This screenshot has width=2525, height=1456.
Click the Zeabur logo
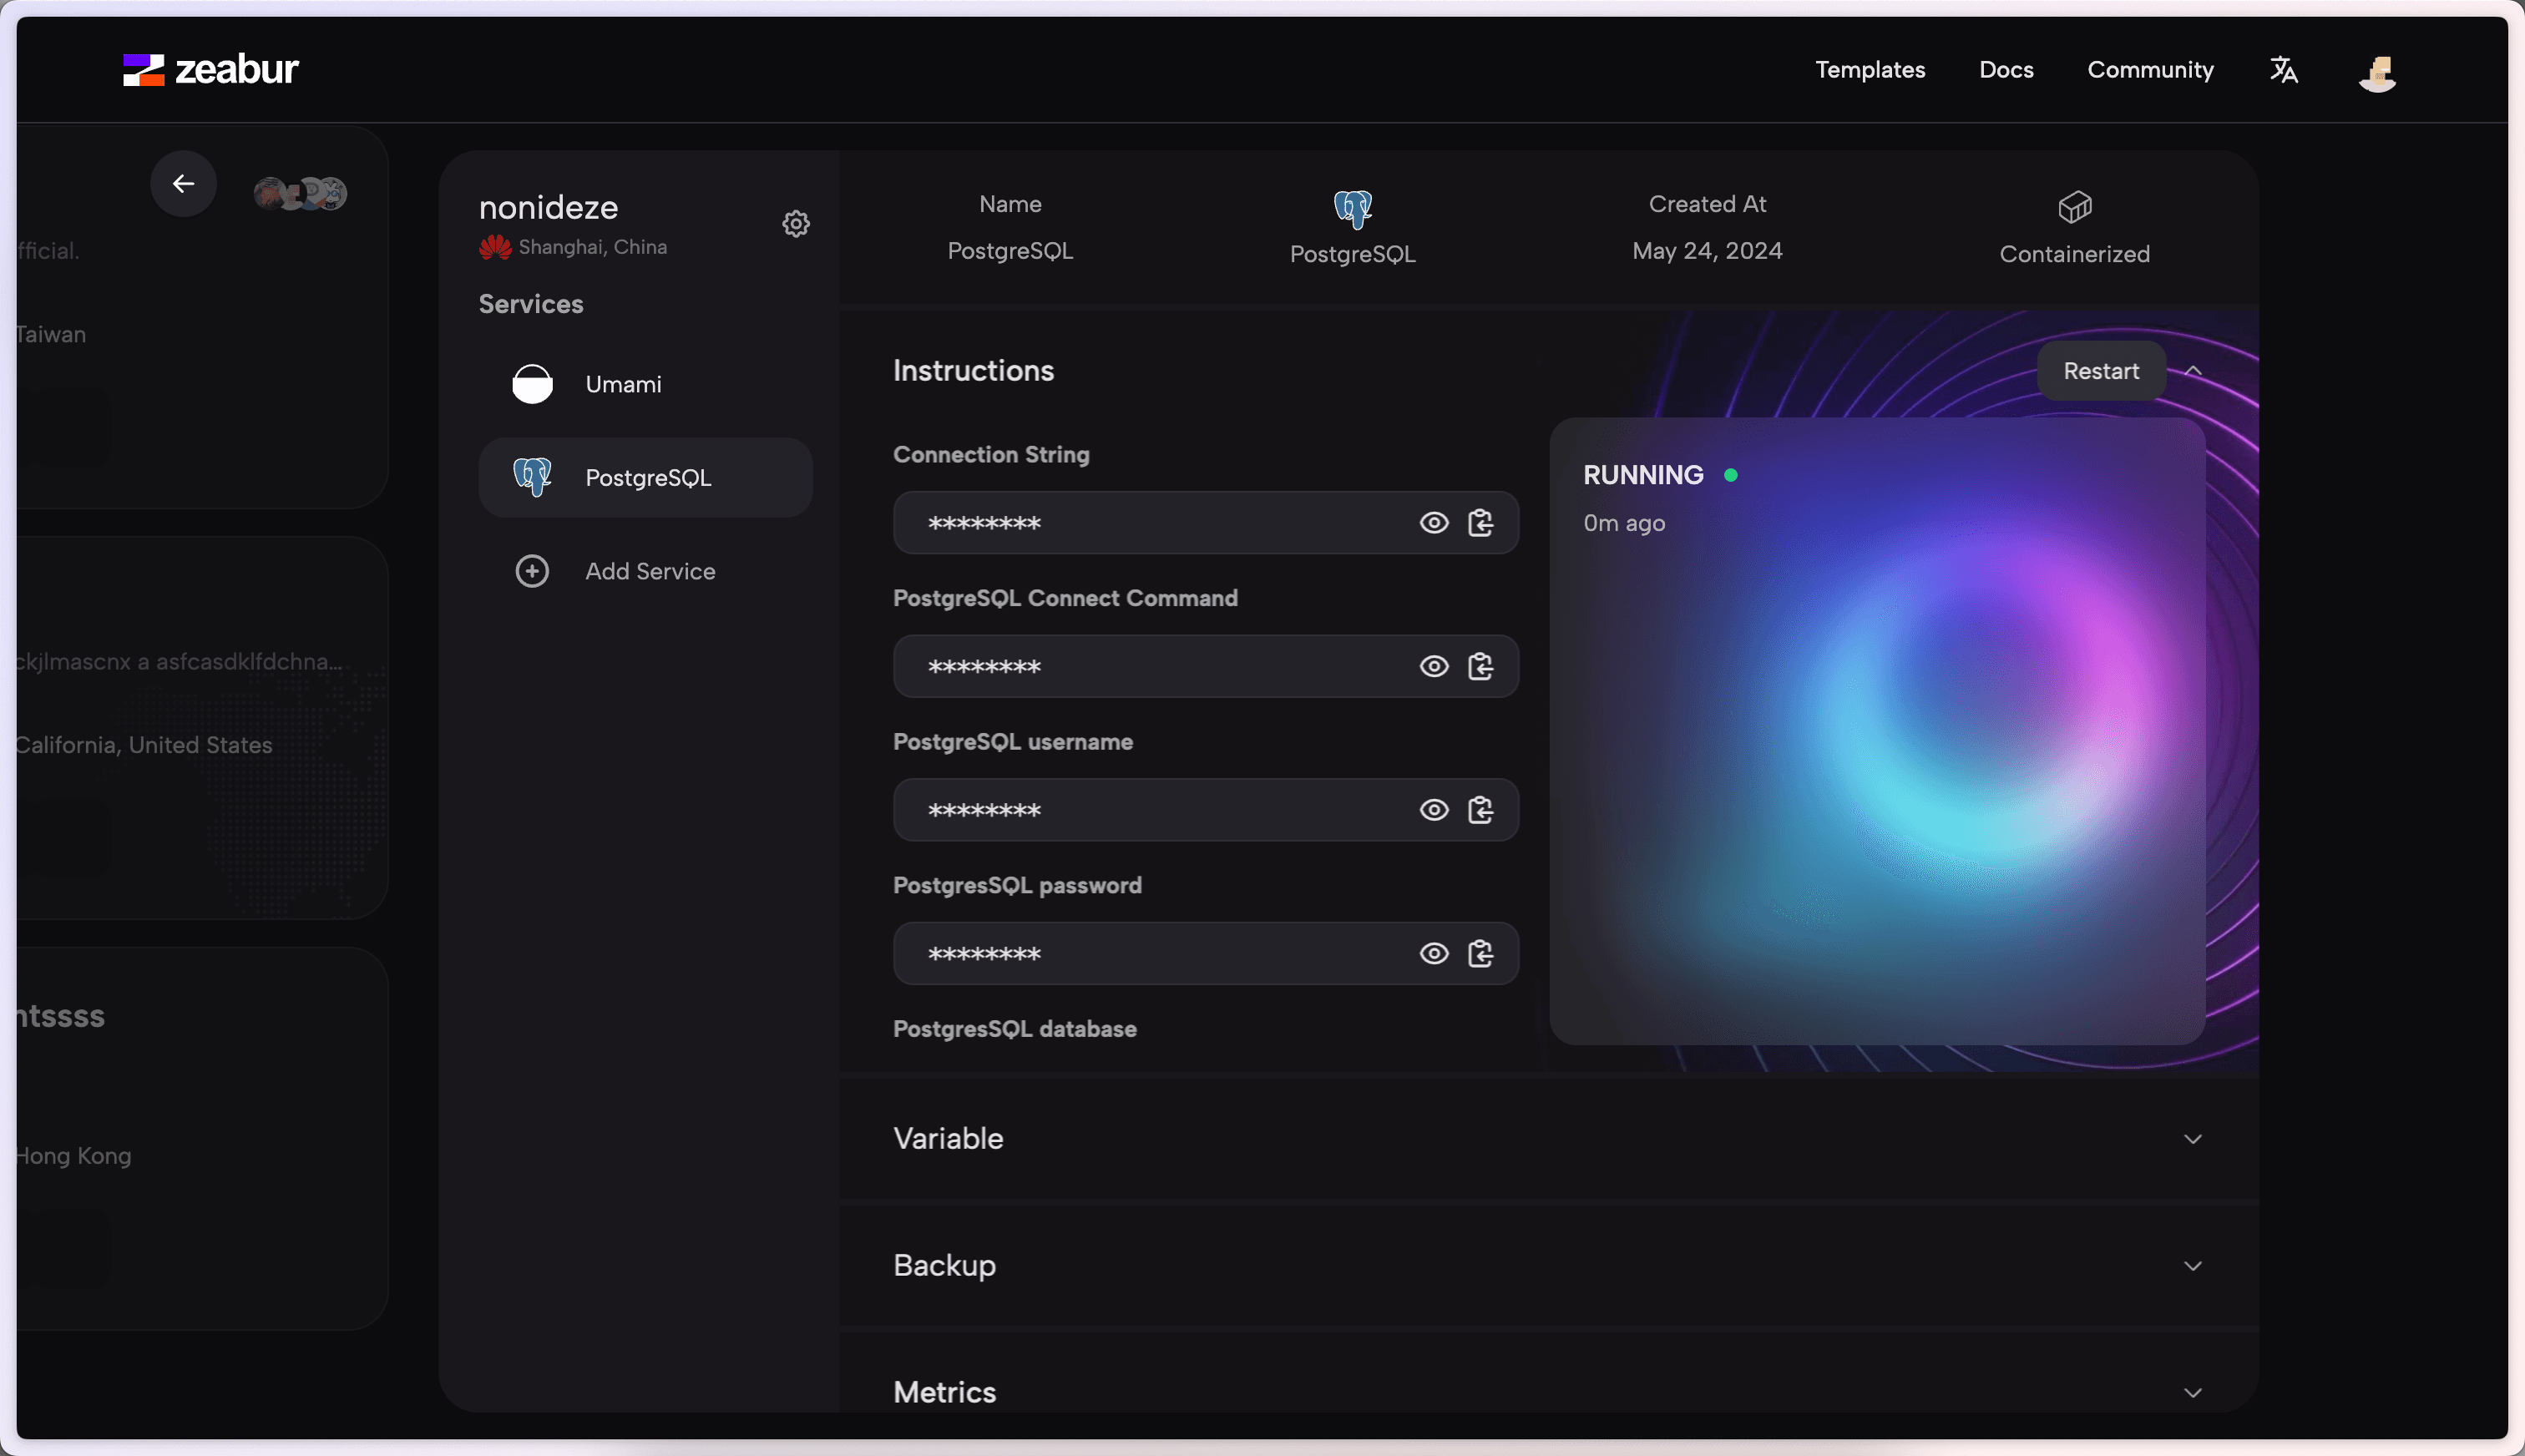point(211,69)
